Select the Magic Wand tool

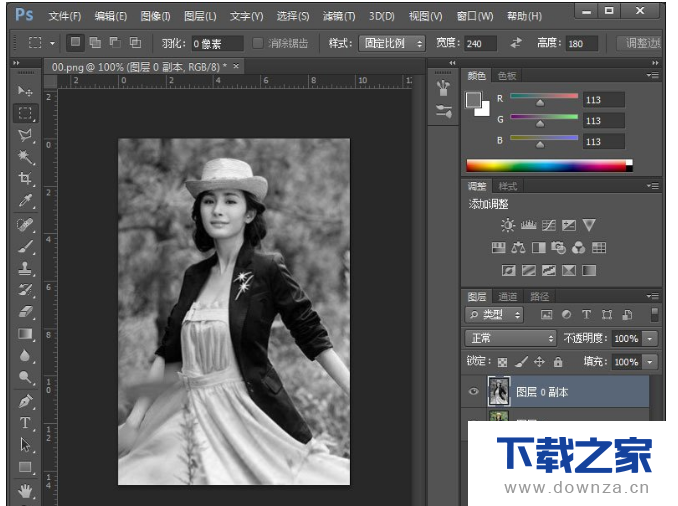pyautogui.click(x=25, y=157)
